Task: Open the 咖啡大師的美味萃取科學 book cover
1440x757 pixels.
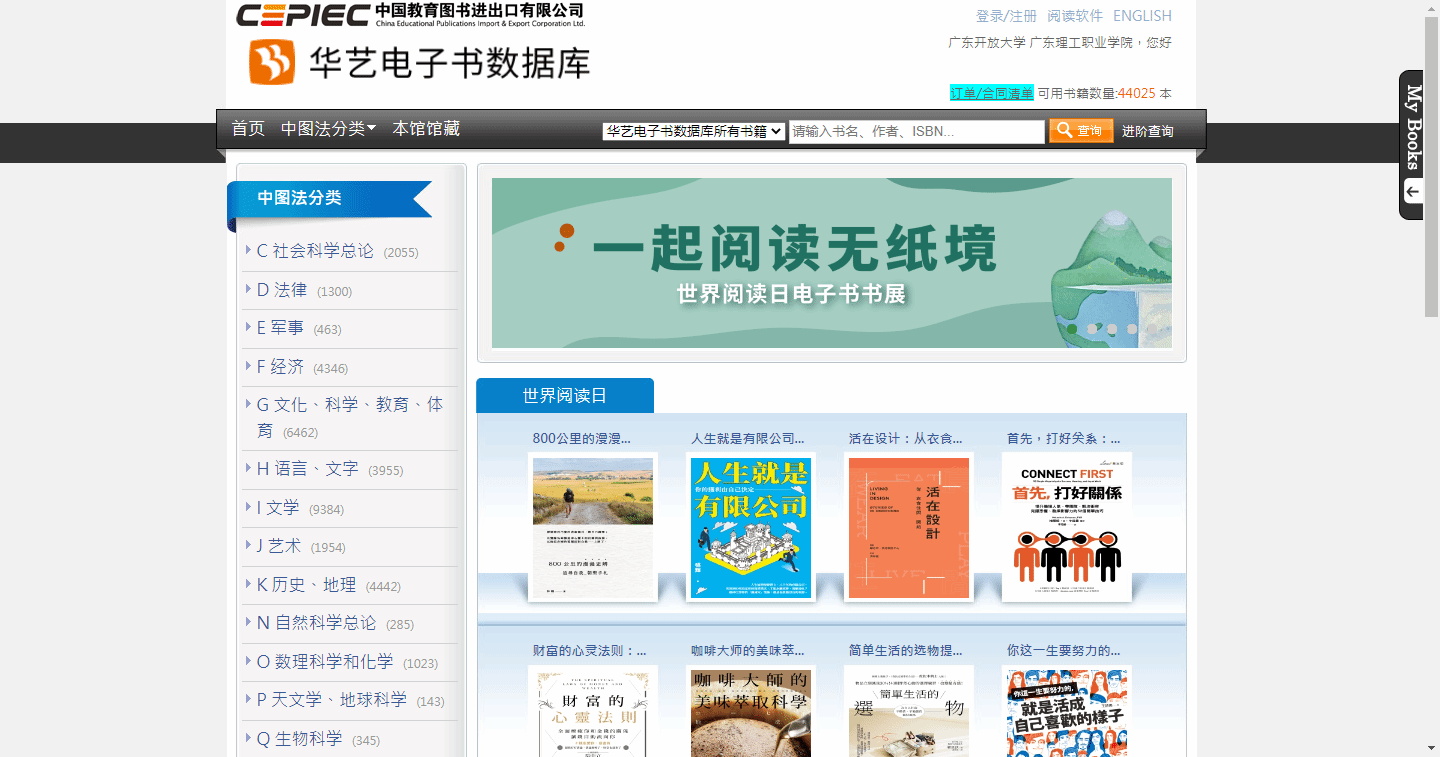Action: pyautogui.click(x=751, y=711)
